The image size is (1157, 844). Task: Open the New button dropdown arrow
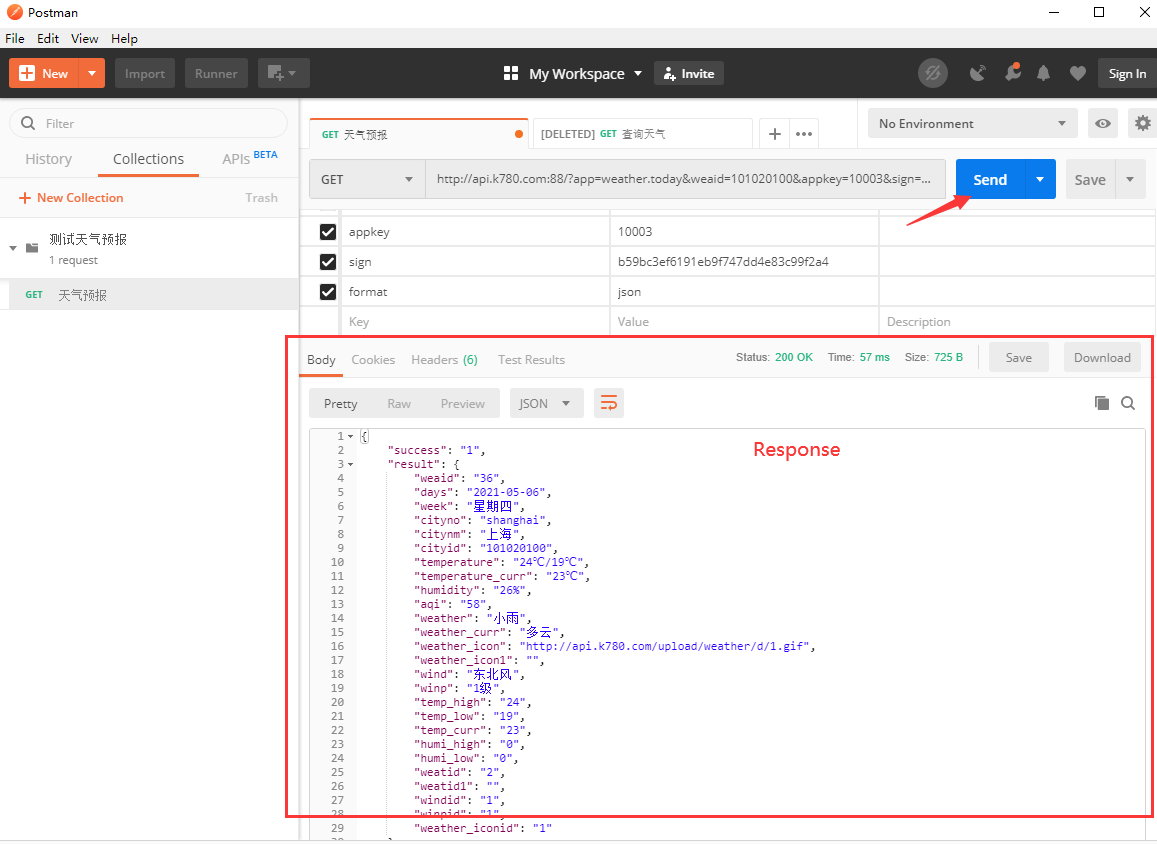click(91, 73)
